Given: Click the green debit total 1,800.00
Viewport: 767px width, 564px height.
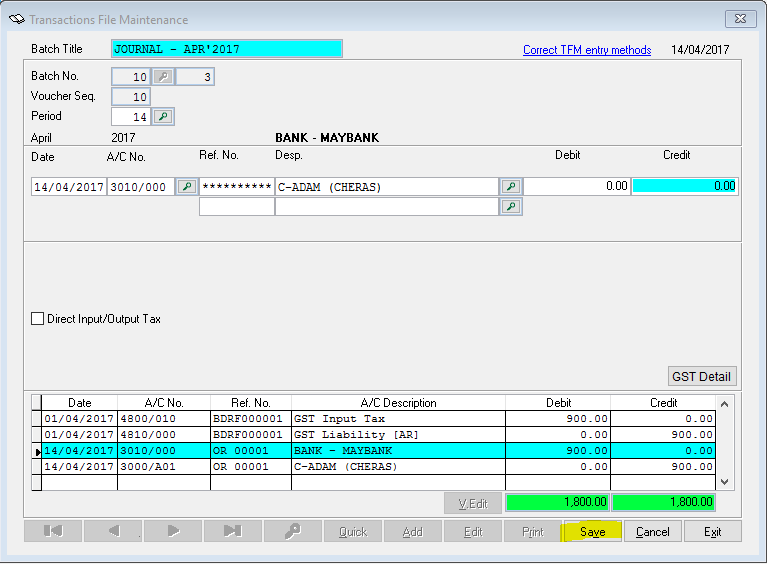Looking at the screenshot, I should (558, 502).
